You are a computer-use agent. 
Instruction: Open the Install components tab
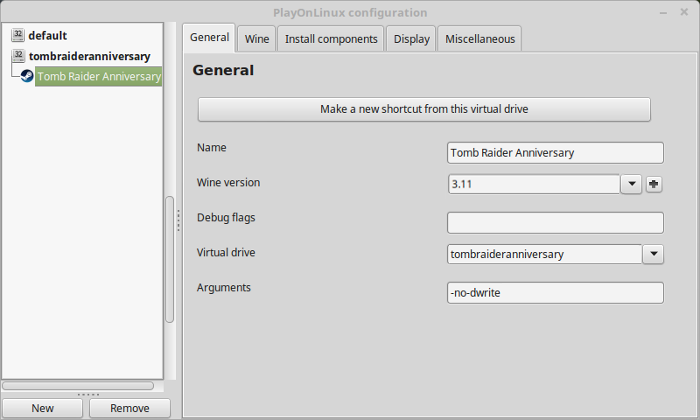coord(331,39)
